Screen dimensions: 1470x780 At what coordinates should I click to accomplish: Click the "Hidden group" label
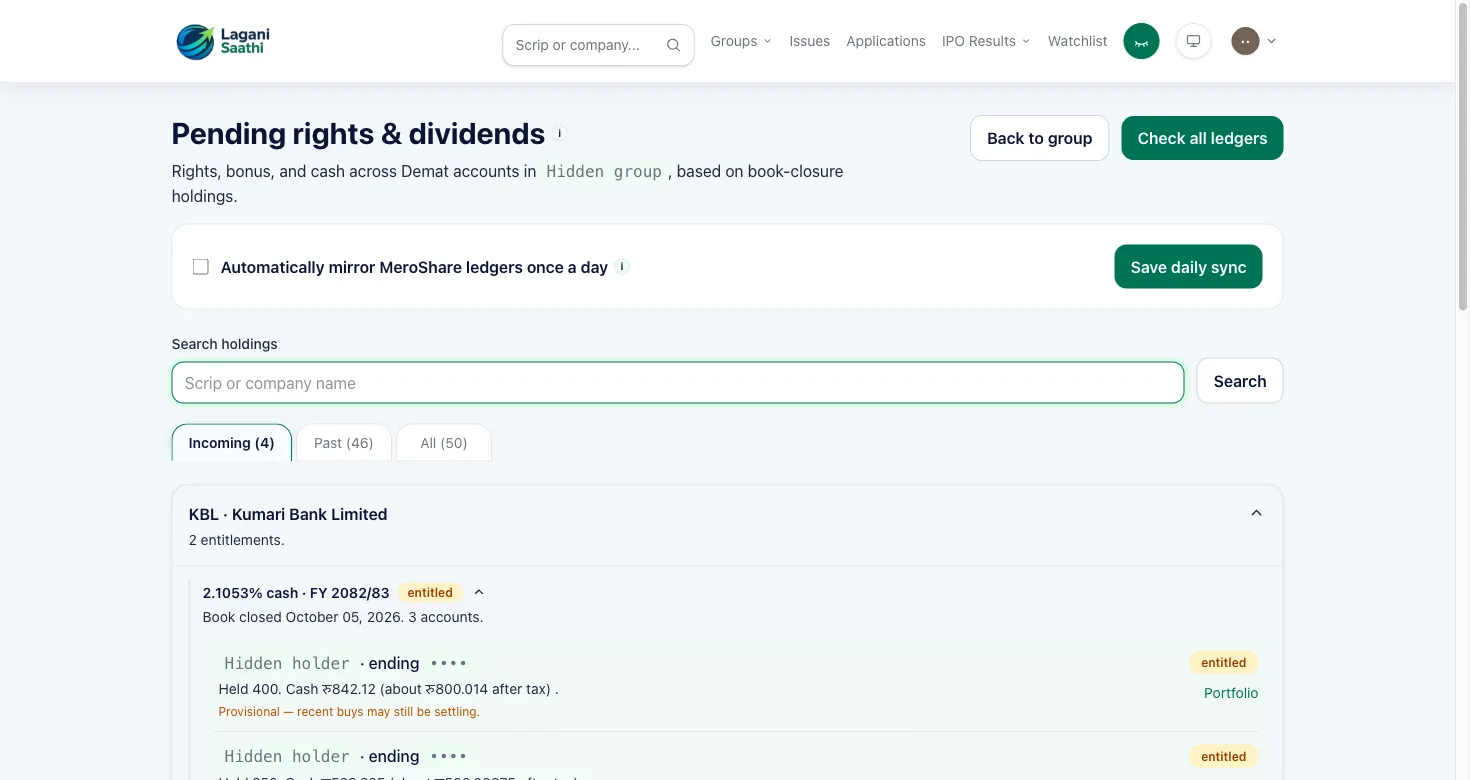coord(604,171)
